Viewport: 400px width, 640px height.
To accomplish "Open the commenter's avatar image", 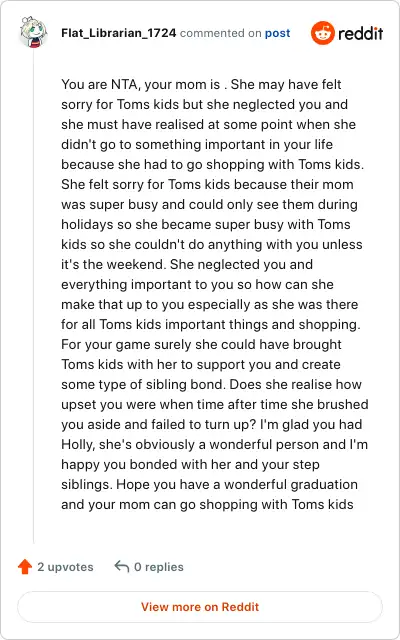I will 33,33.
